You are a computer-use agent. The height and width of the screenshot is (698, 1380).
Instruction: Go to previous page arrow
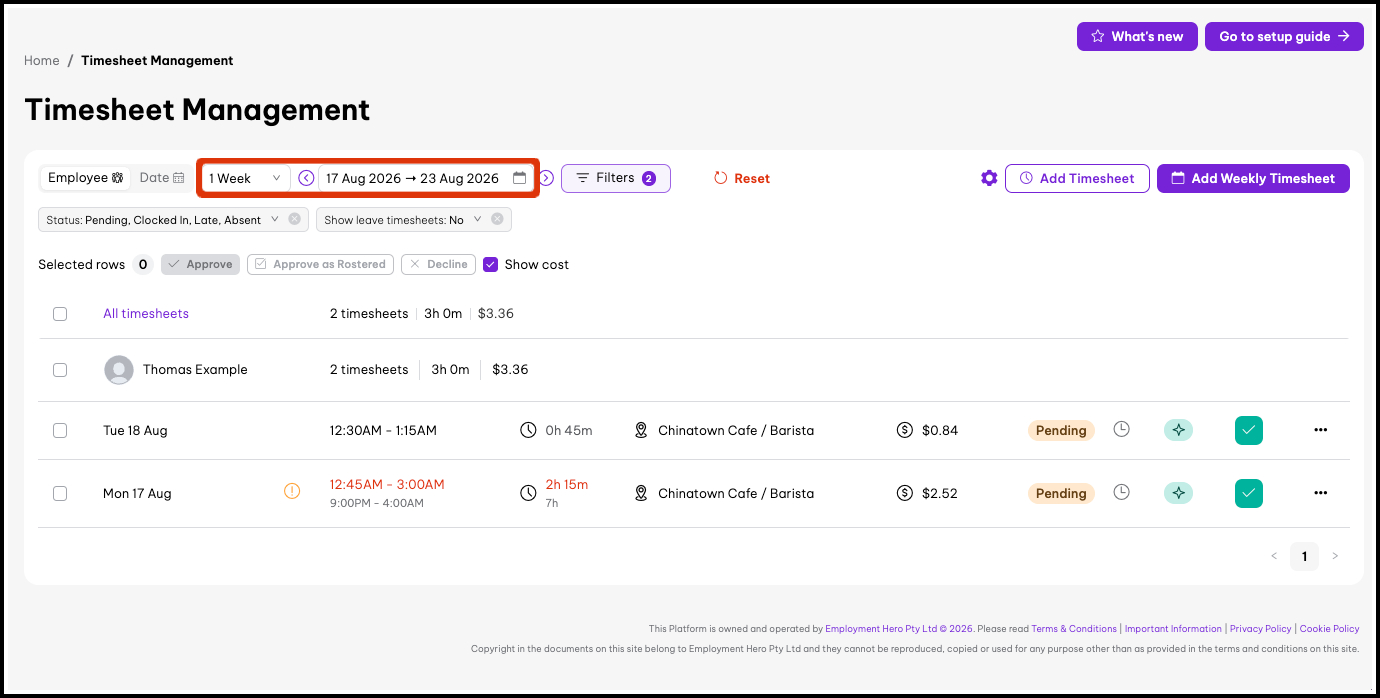pos(1274,556)
